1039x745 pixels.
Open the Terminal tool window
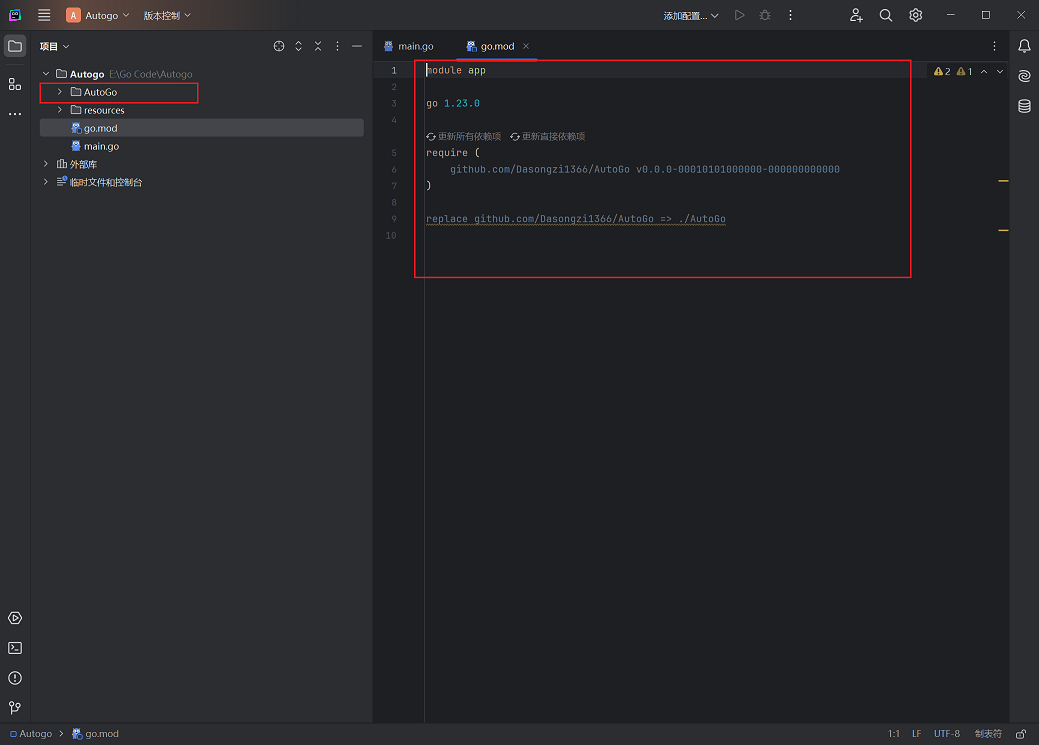15,648
